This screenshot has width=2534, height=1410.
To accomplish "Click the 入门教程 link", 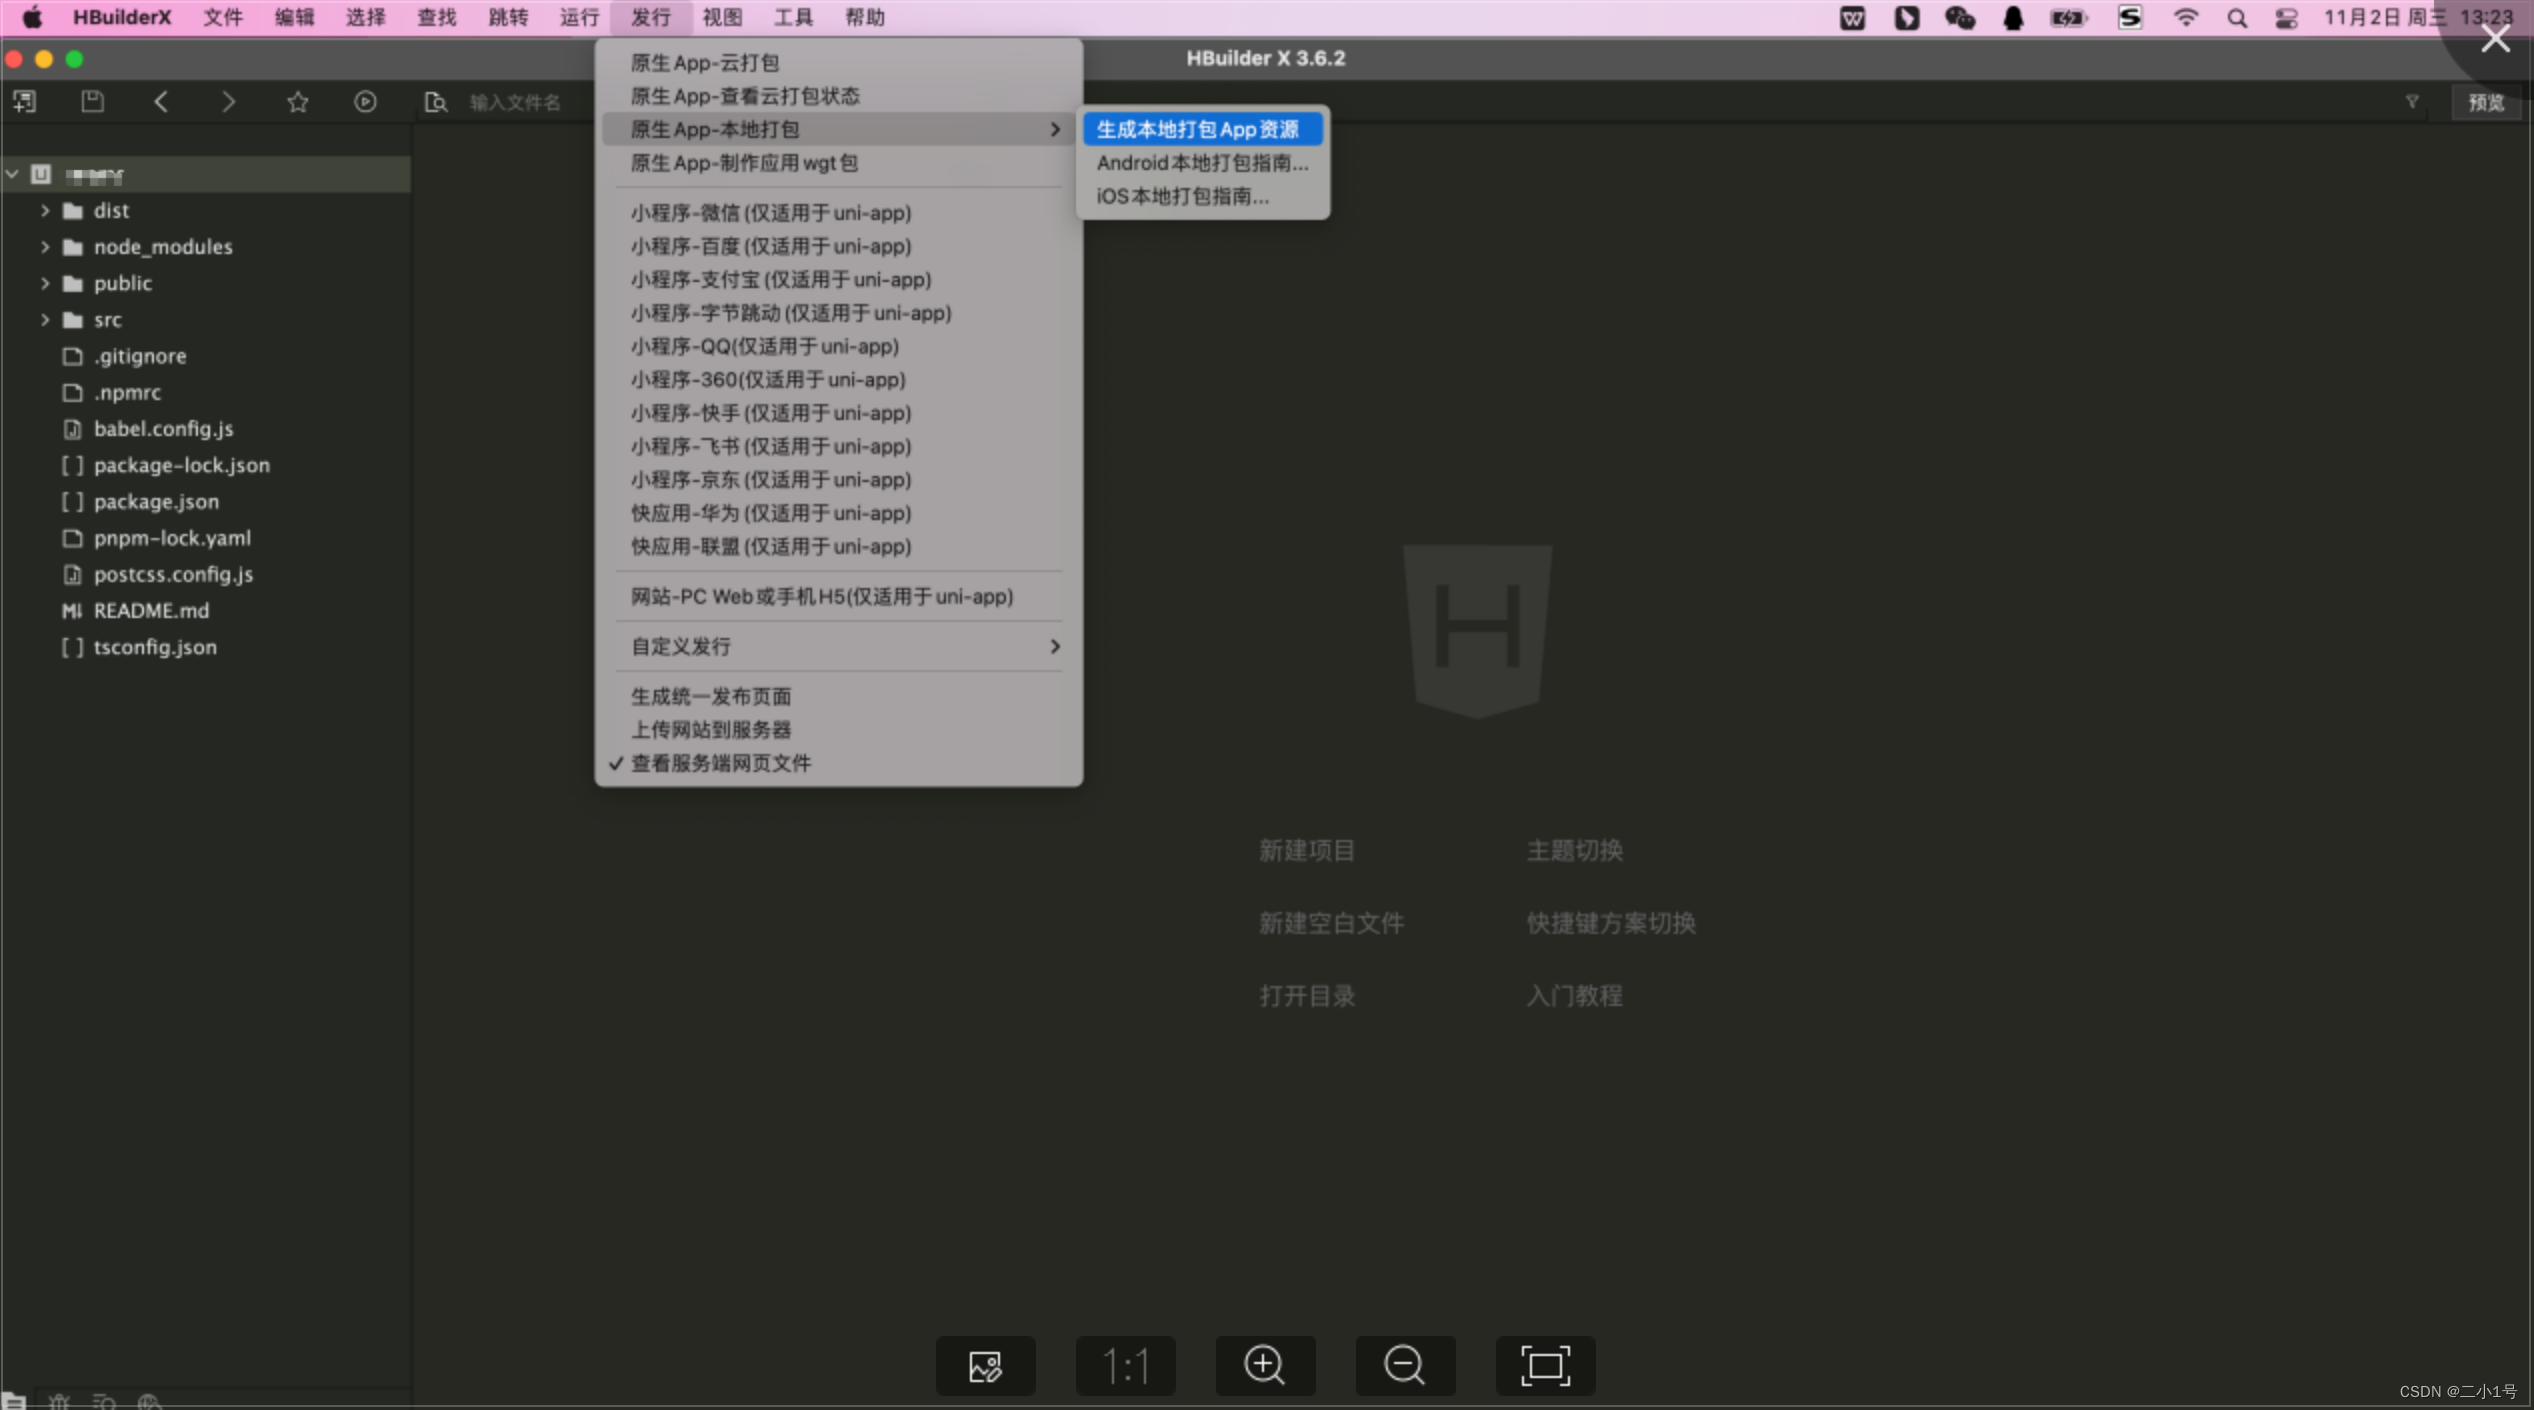I will (x=1574, y=995).
